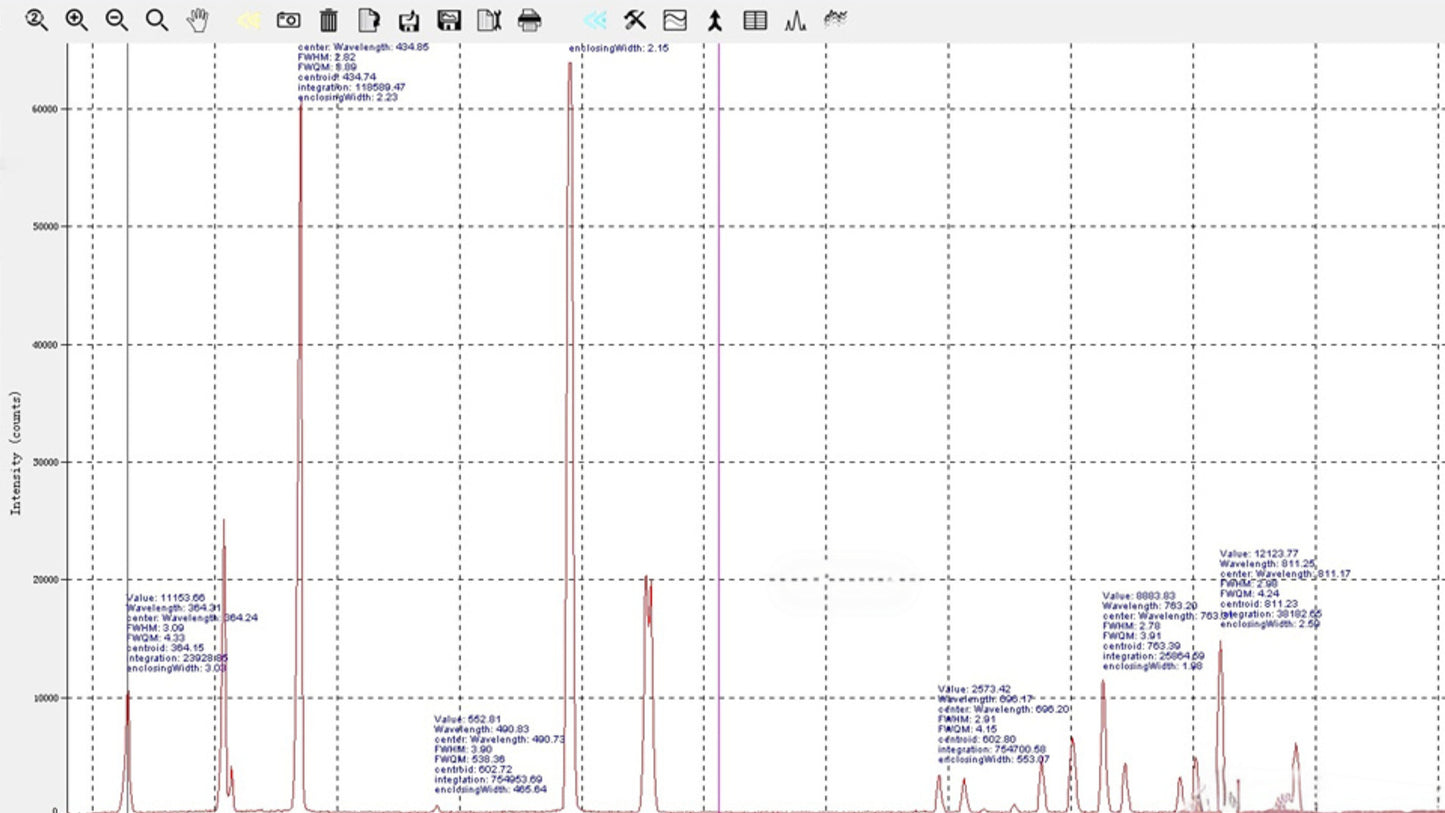Image resolution: width=1445 pixels, height=813 pixels.
Task: Click the document with arrow icon
Action: pyautogui.click(x=369, y=20)
